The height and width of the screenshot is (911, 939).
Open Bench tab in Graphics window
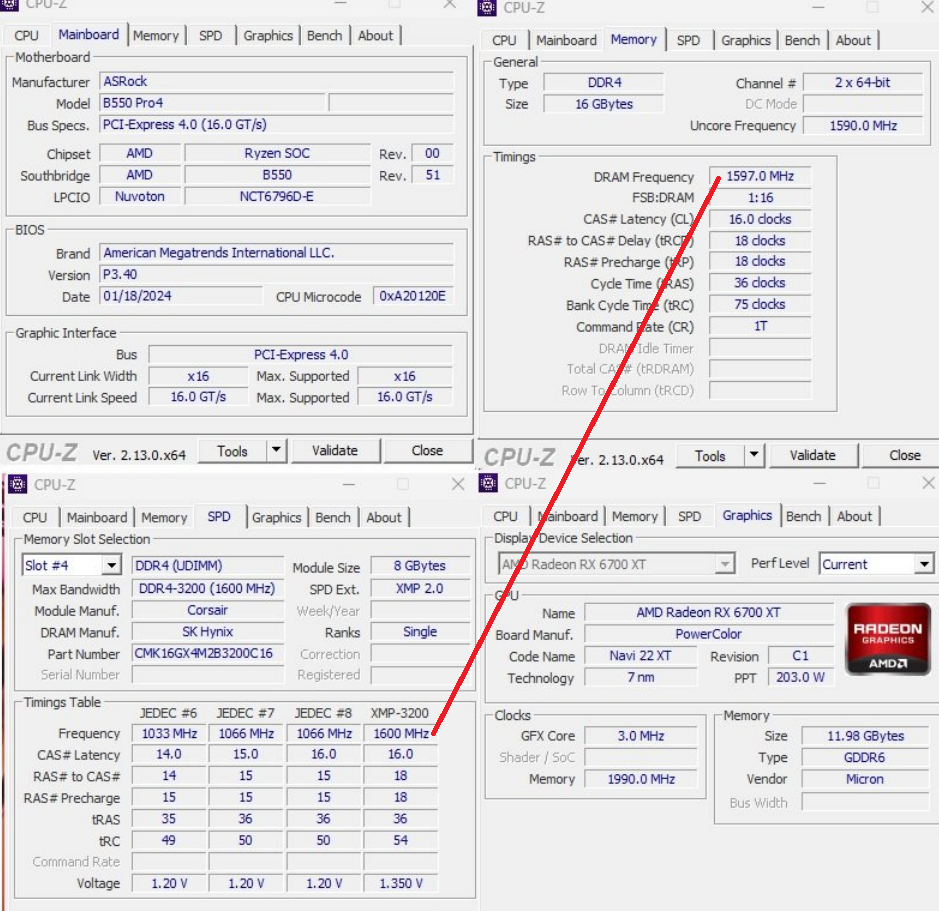click(803, 516)
